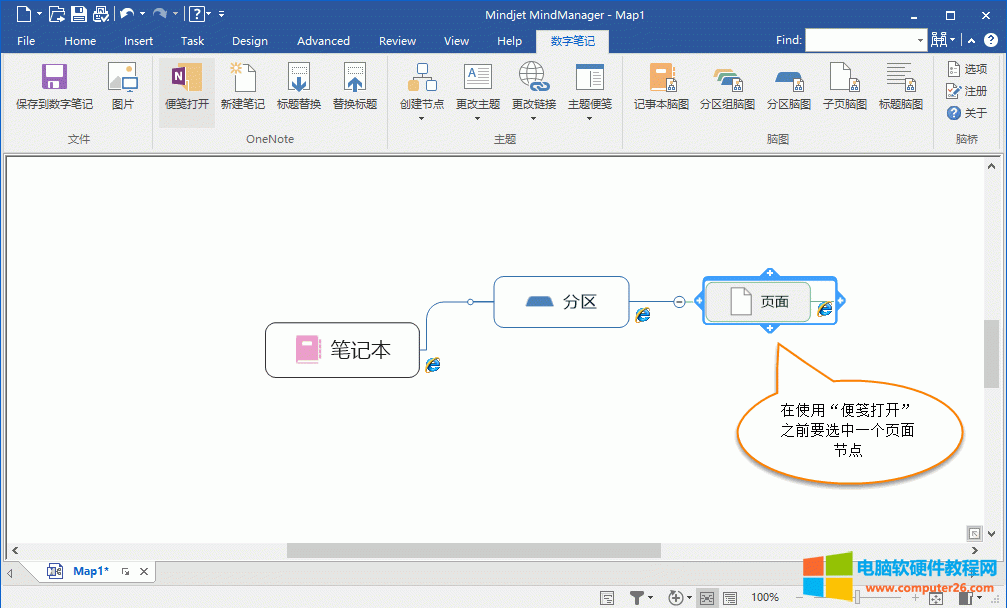The image size is (1007, 608).
Task: Select the 分区组脑图 tool
Action: [x=727, y=90]
